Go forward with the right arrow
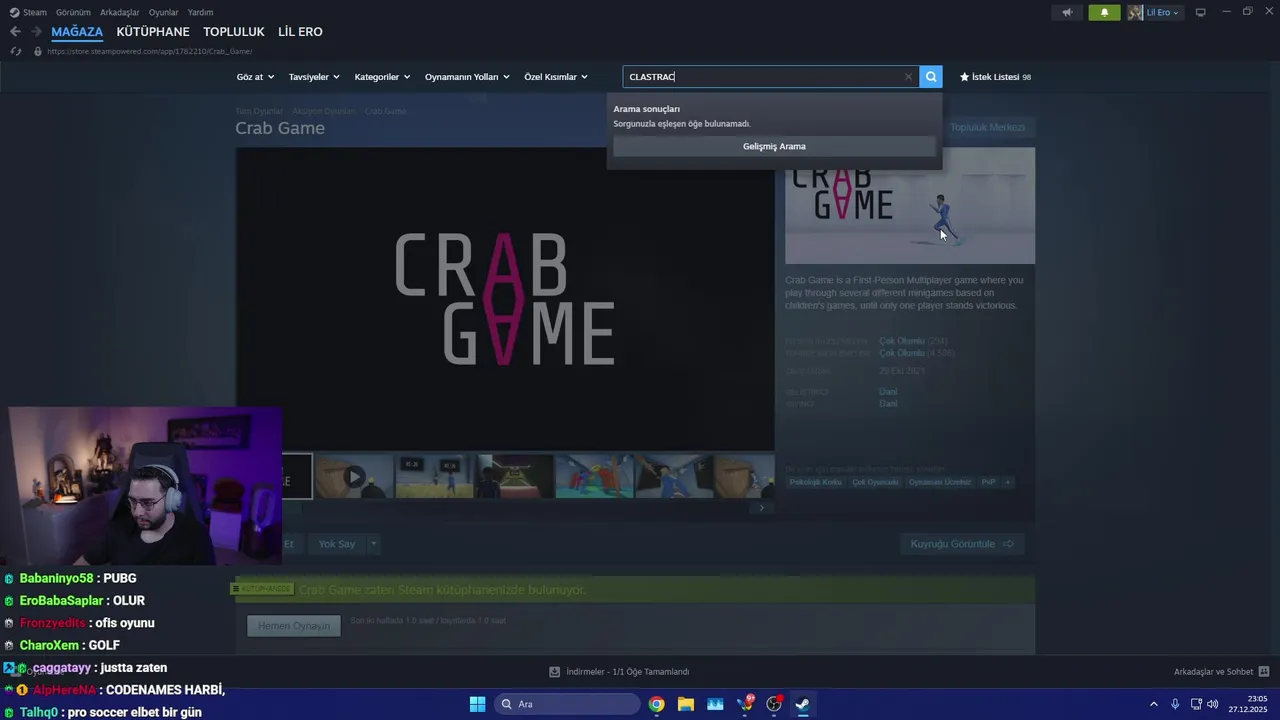This screenshot has height=720, width=1280. (36, 32)
